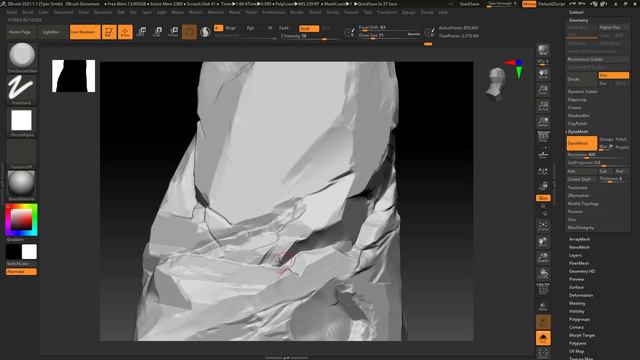640x360 pixels.
Task: Expand ClayPolish section
Action: pos(577,123)
